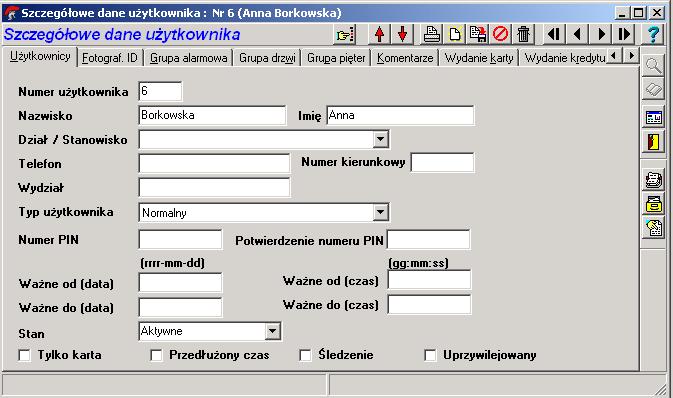Focus the Numer kierunkowy input field
The image size is (673, 398).
(443, 162)
